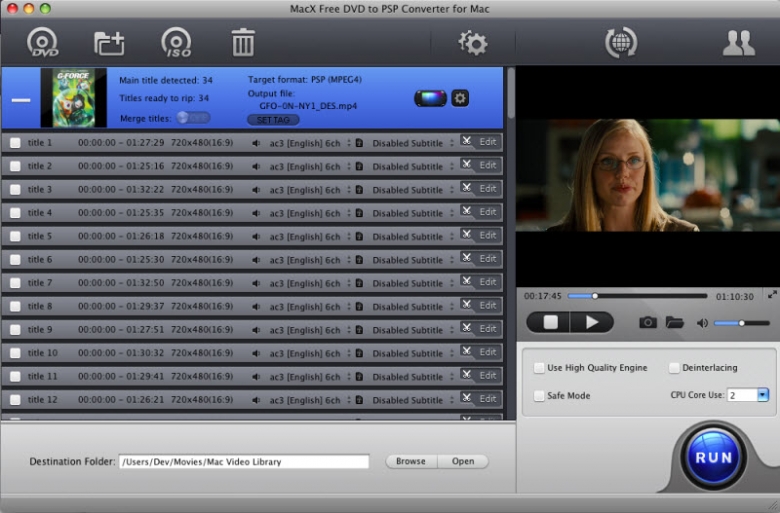Toggle the Merge titles switch
Image resolution: width=780 pixels, height=513 pixels.
193,117
